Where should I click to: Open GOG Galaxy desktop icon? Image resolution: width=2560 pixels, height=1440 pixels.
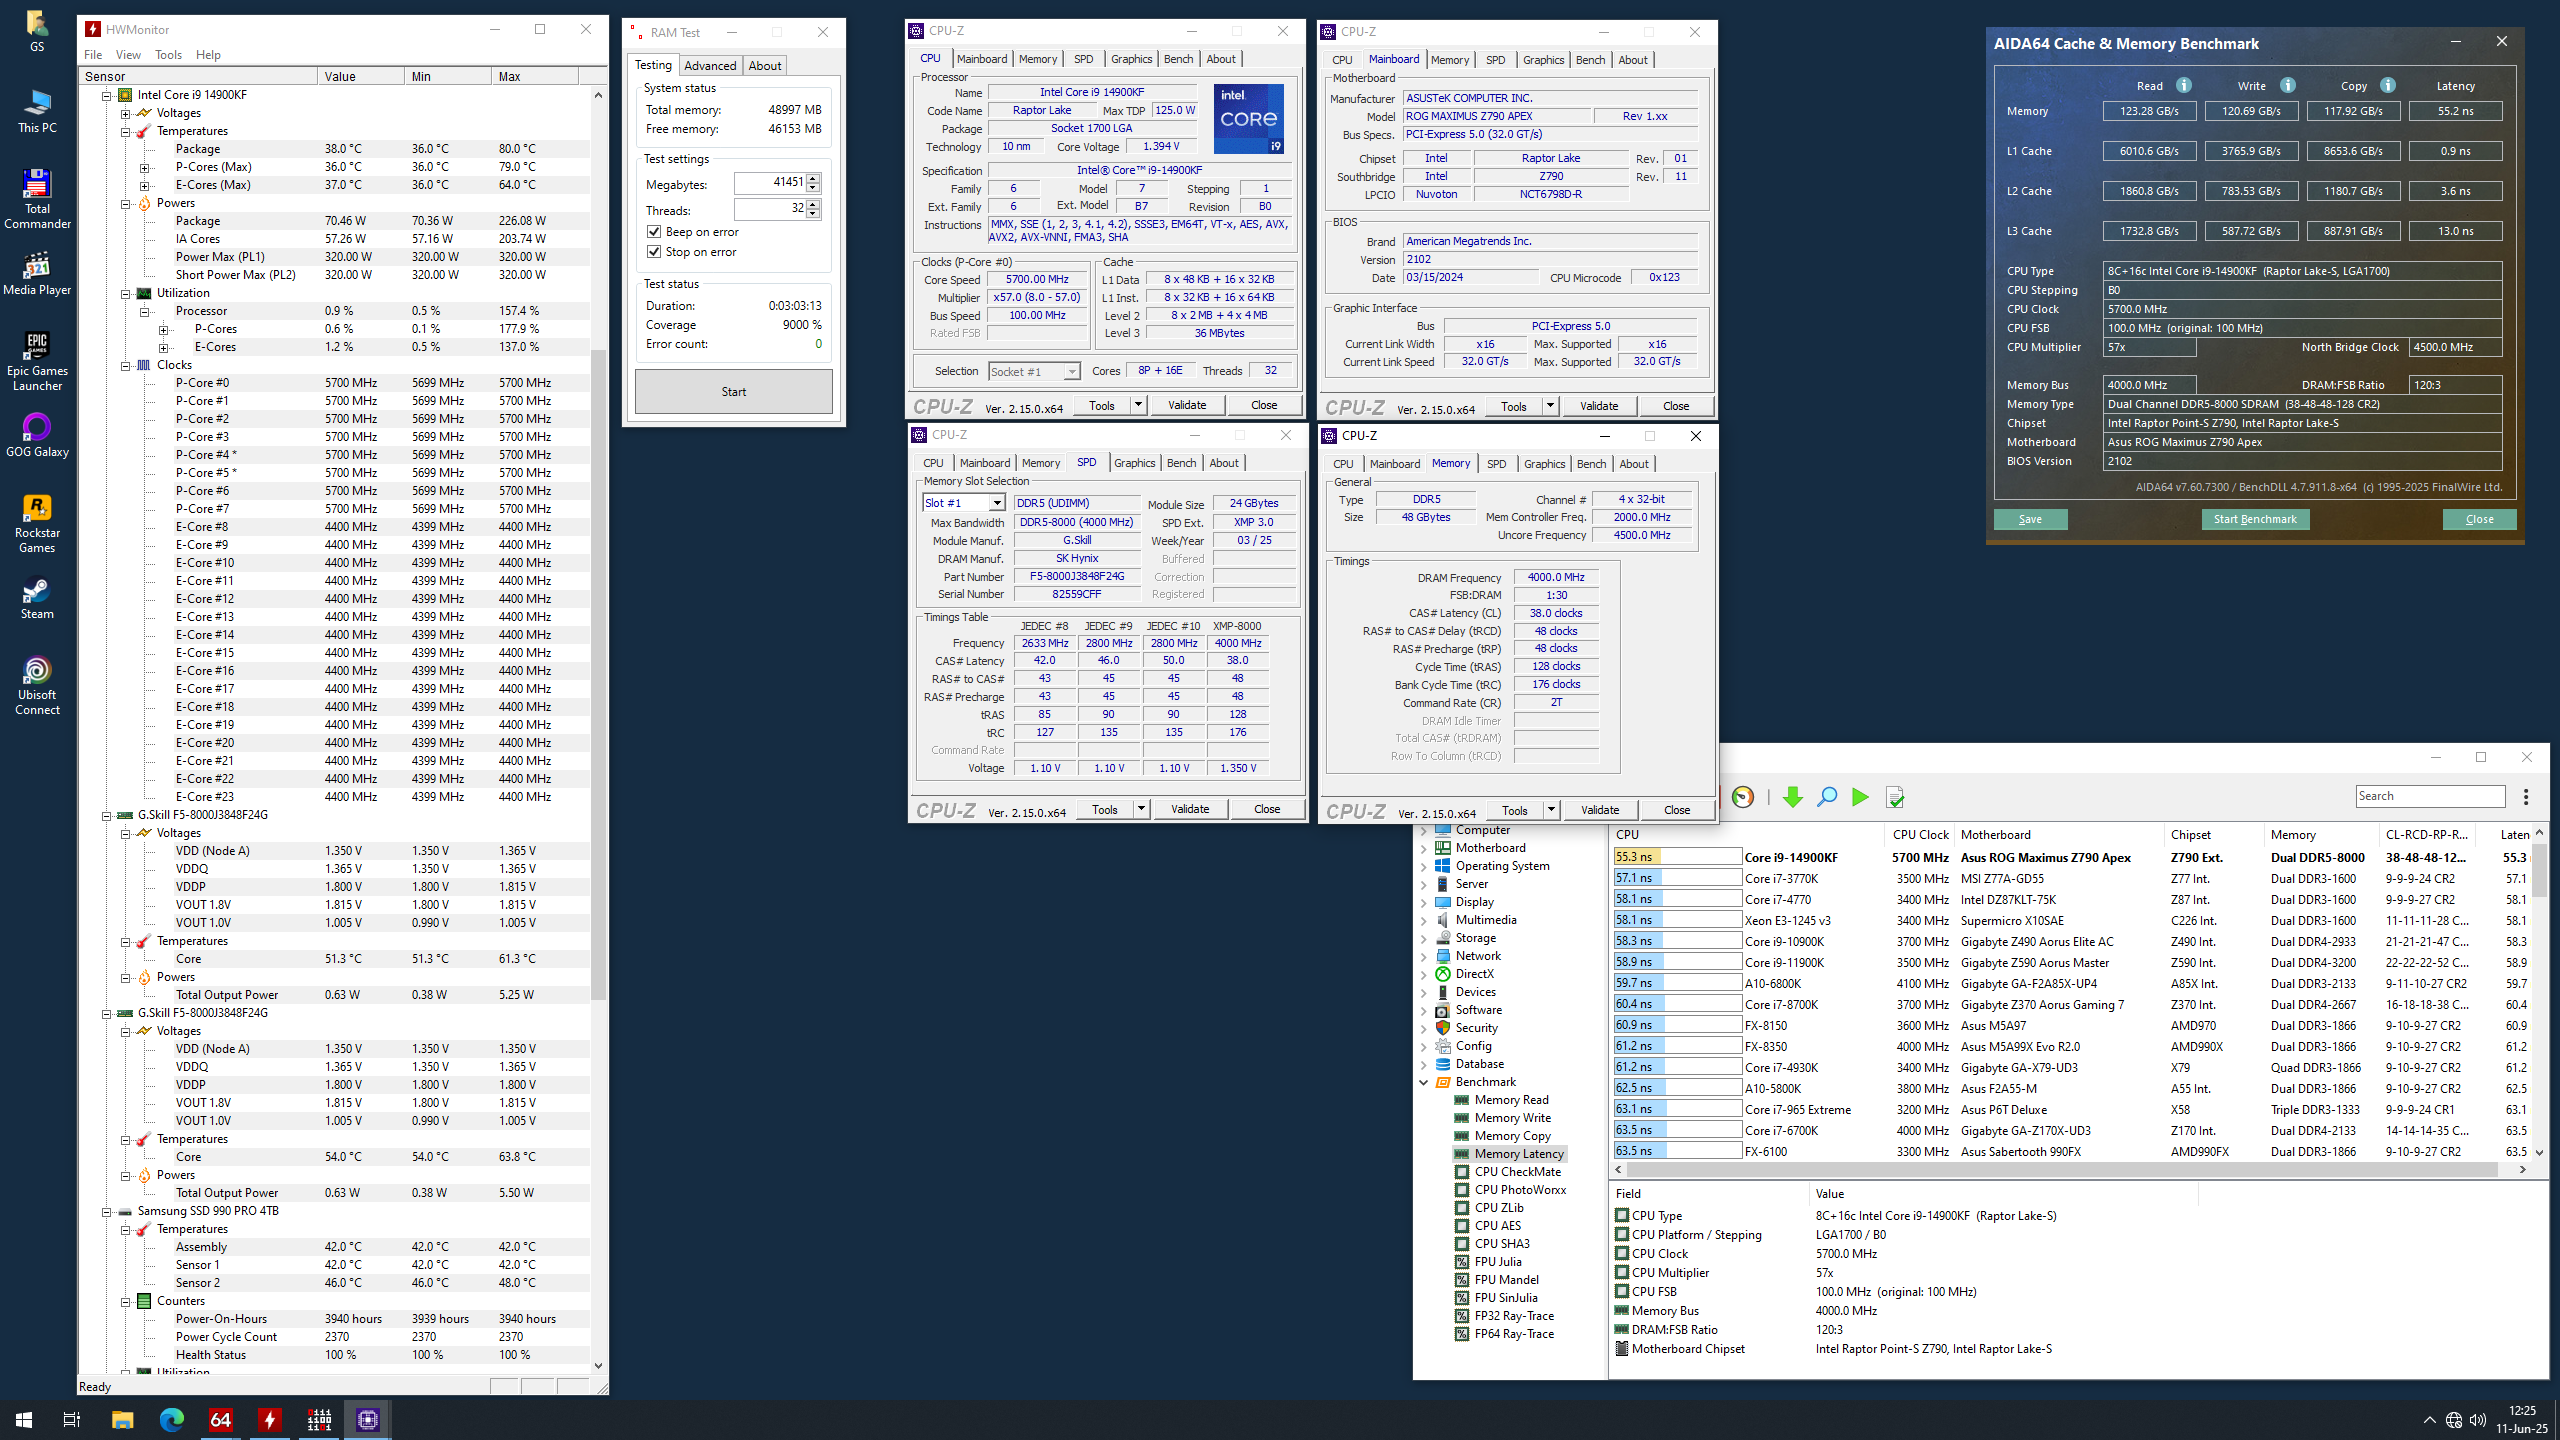(x=37, y=435)
